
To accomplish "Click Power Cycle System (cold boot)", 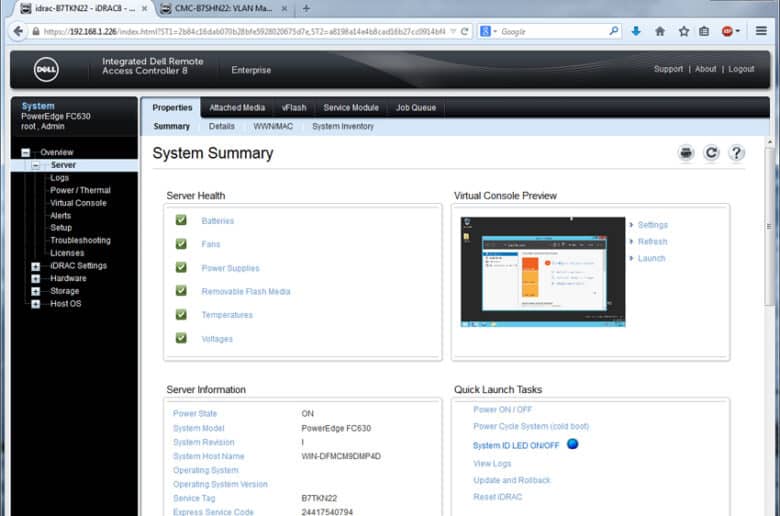I will click(x=531, y=426).
